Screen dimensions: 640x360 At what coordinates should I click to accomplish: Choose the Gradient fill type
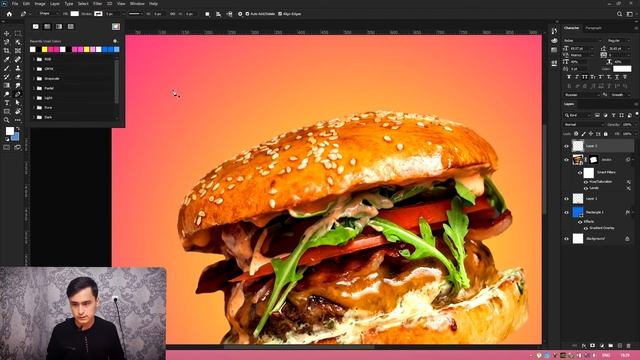pyautogui.click(x=59, y=27)
